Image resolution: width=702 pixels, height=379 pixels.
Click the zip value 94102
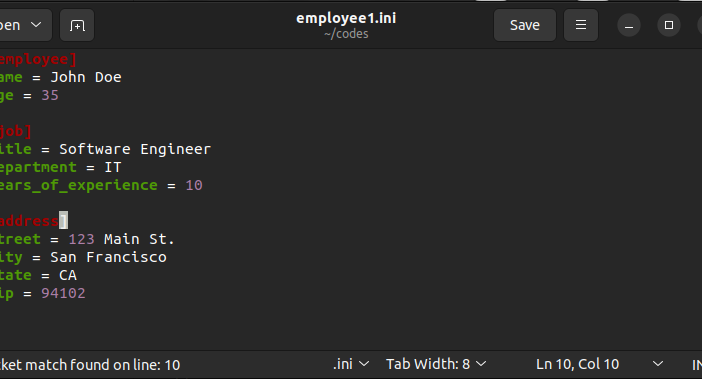[63, 293]
